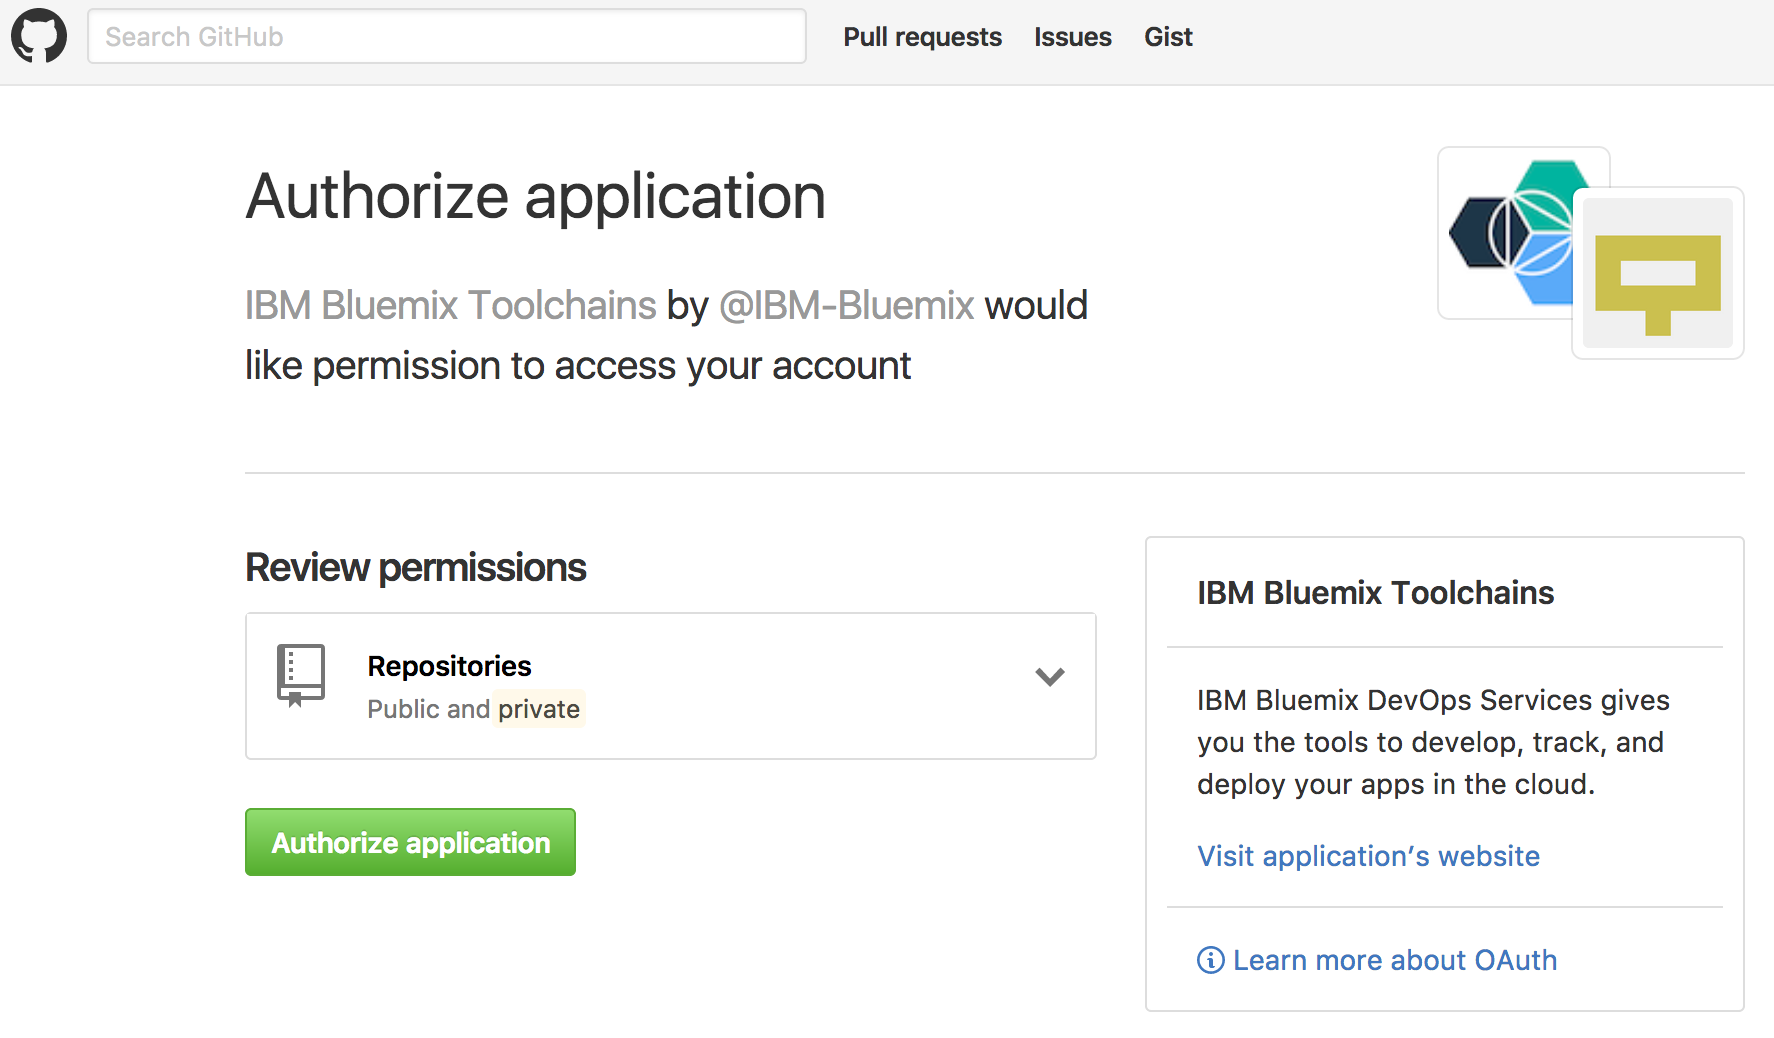Image resolution: width=1774 pixels, height=1038 pixels.
Task: Click the yellow user avatar thumbnail
Action: (1658, 273)
